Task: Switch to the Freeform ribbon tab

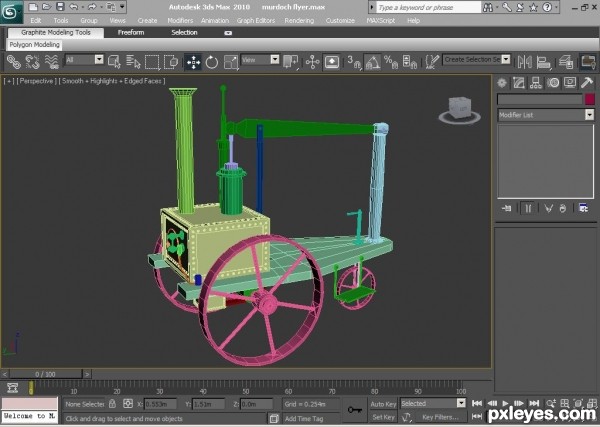Action: point(131,33)
